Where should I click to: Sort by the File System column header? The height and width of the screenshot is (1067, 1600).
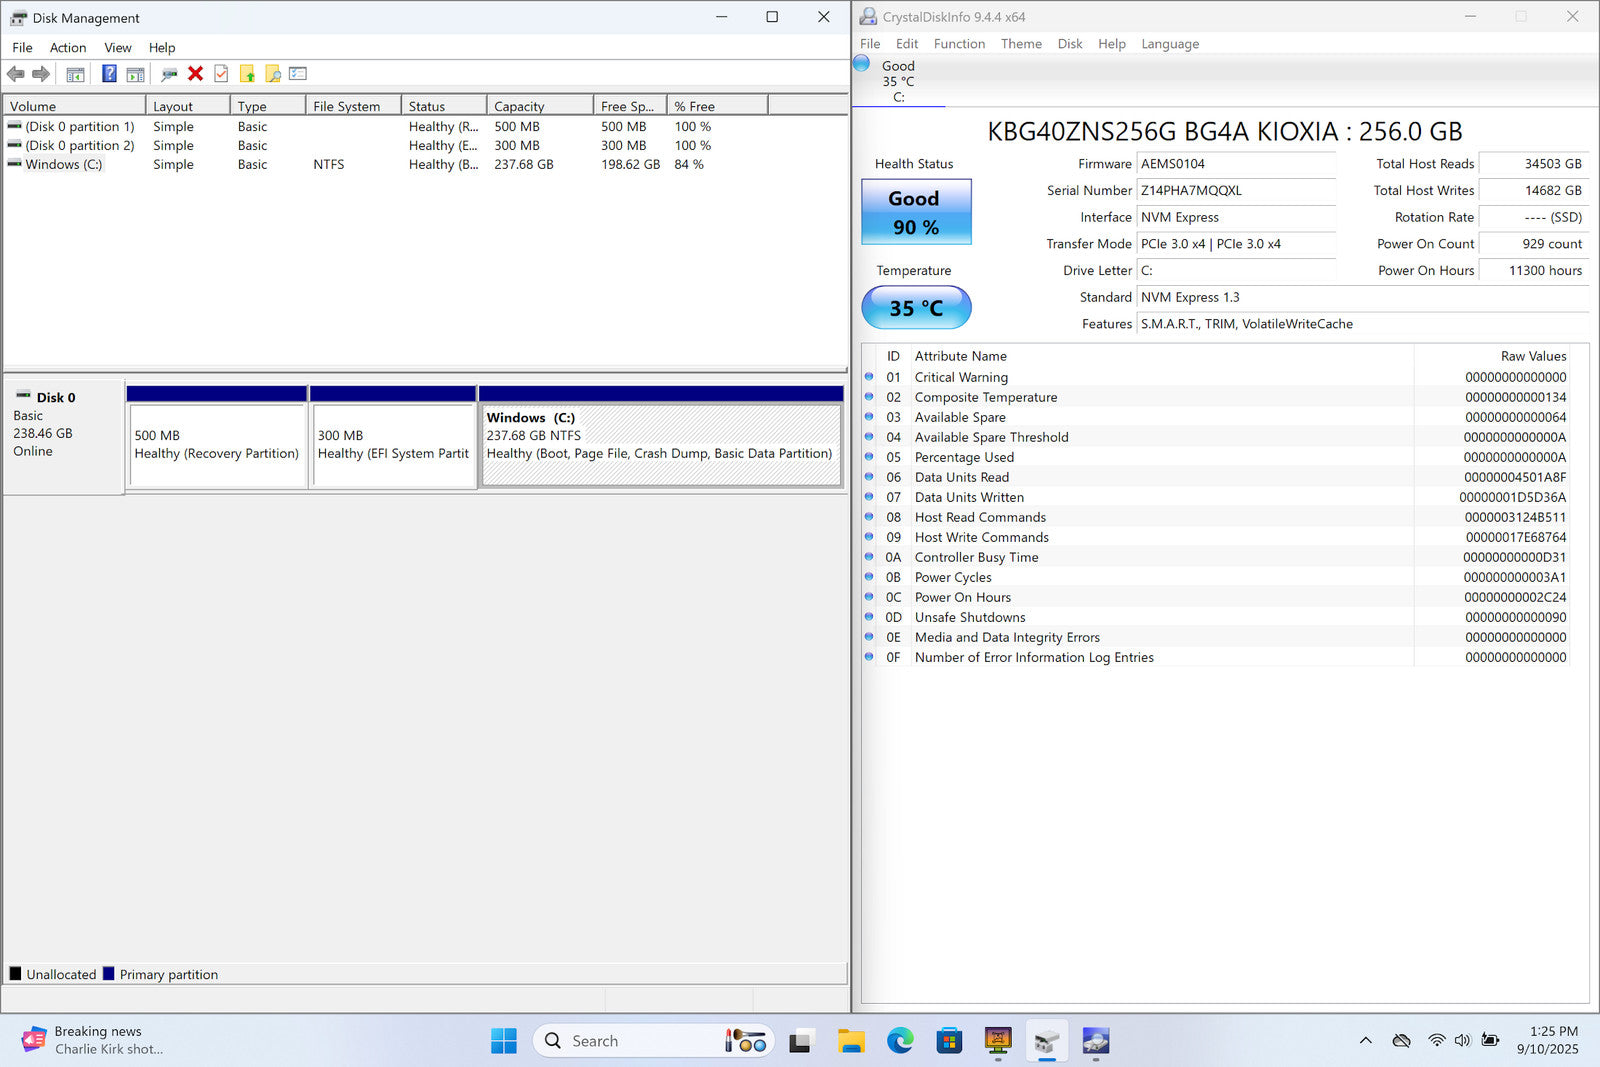(x=353, y=106)
